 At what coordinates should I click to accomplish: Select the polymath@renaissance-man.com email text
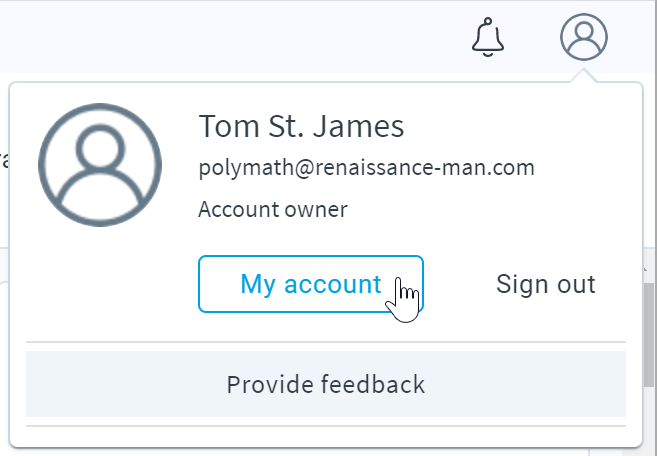[367, 168]
